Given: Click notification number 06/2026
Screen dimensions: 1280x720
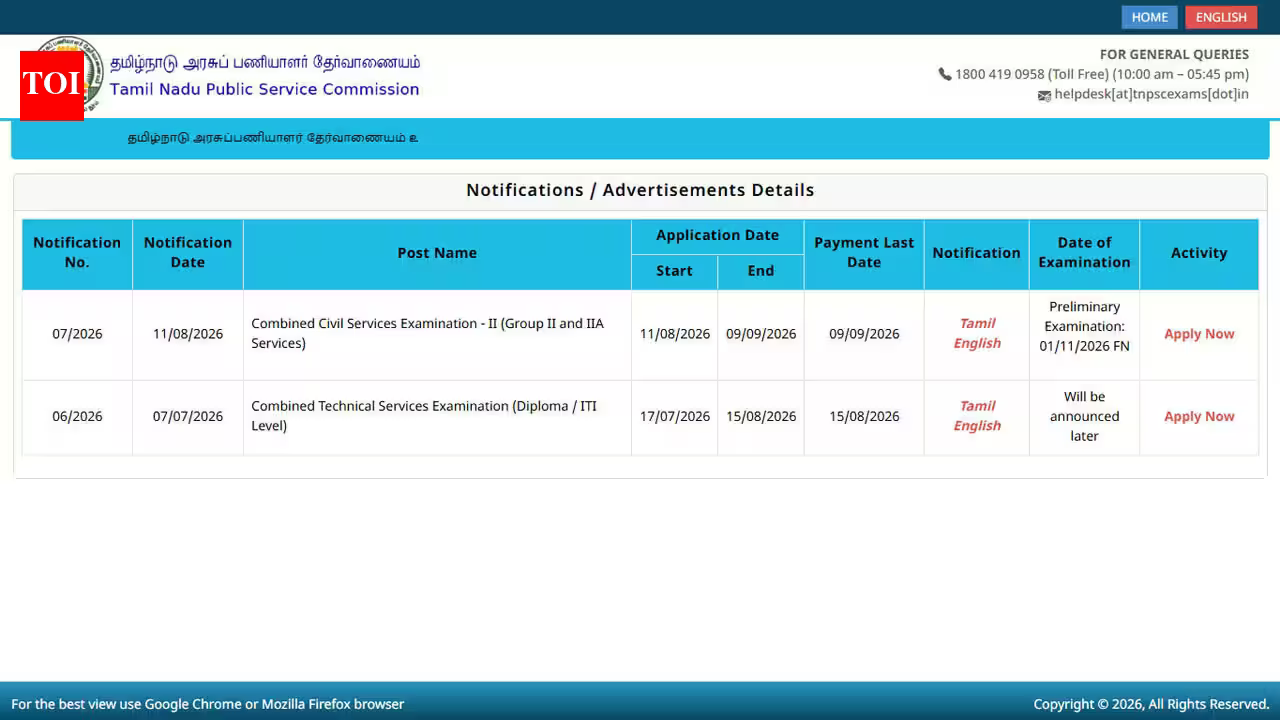Looking at the screenshot, I should click(x=77, y=416).
